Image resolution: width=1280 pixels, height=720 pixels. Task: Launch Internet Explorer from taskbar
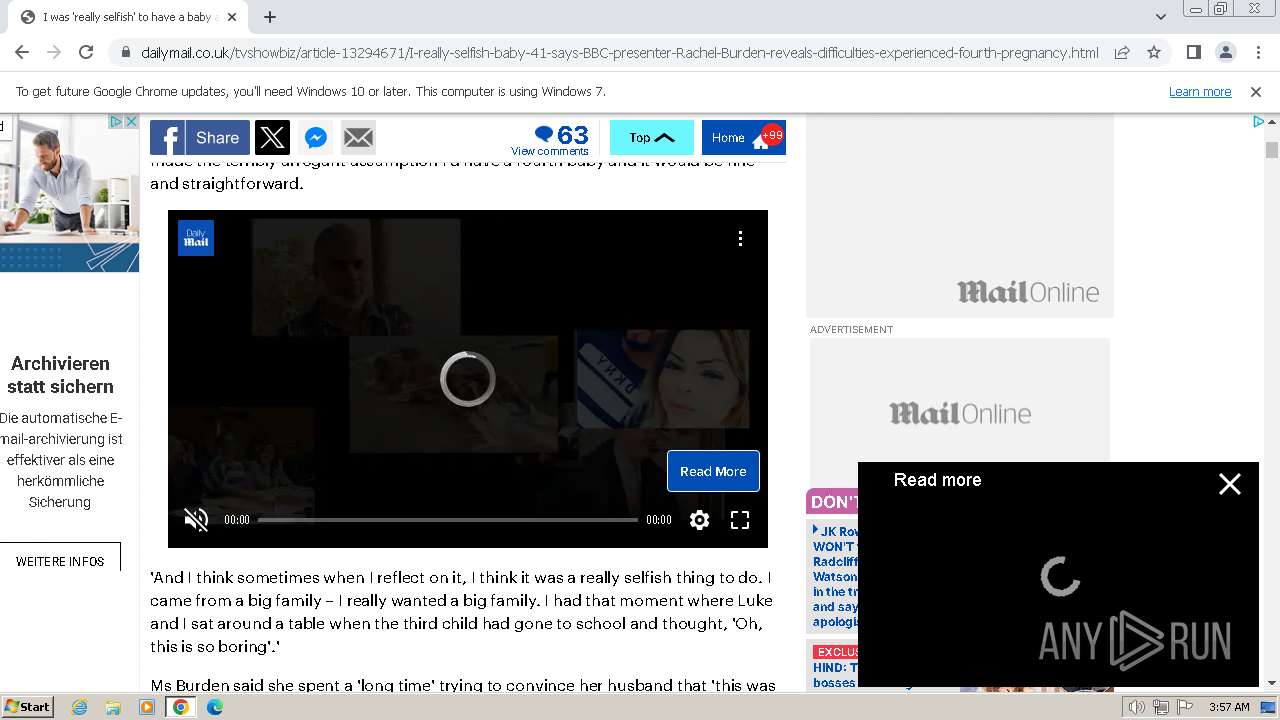(80, 707)
